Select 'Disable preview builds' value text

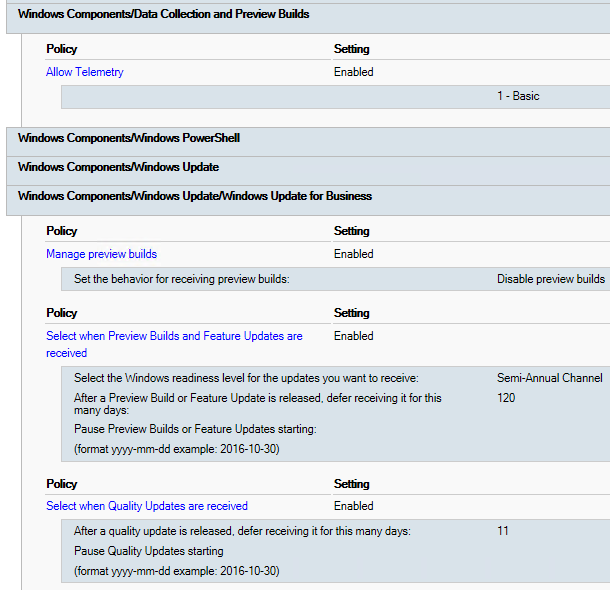pyautogui.click(x=551, y=279)
